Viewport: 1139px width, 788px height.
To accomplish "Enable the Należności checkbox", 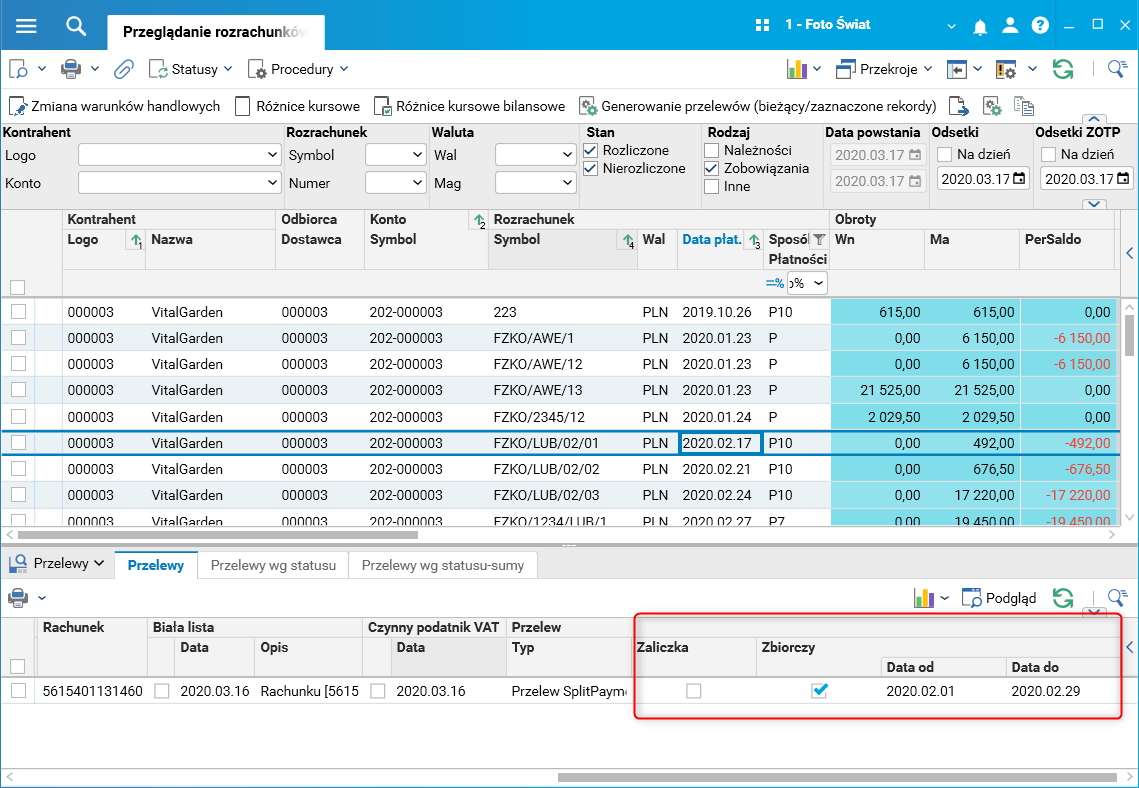I will coord(711,150).
